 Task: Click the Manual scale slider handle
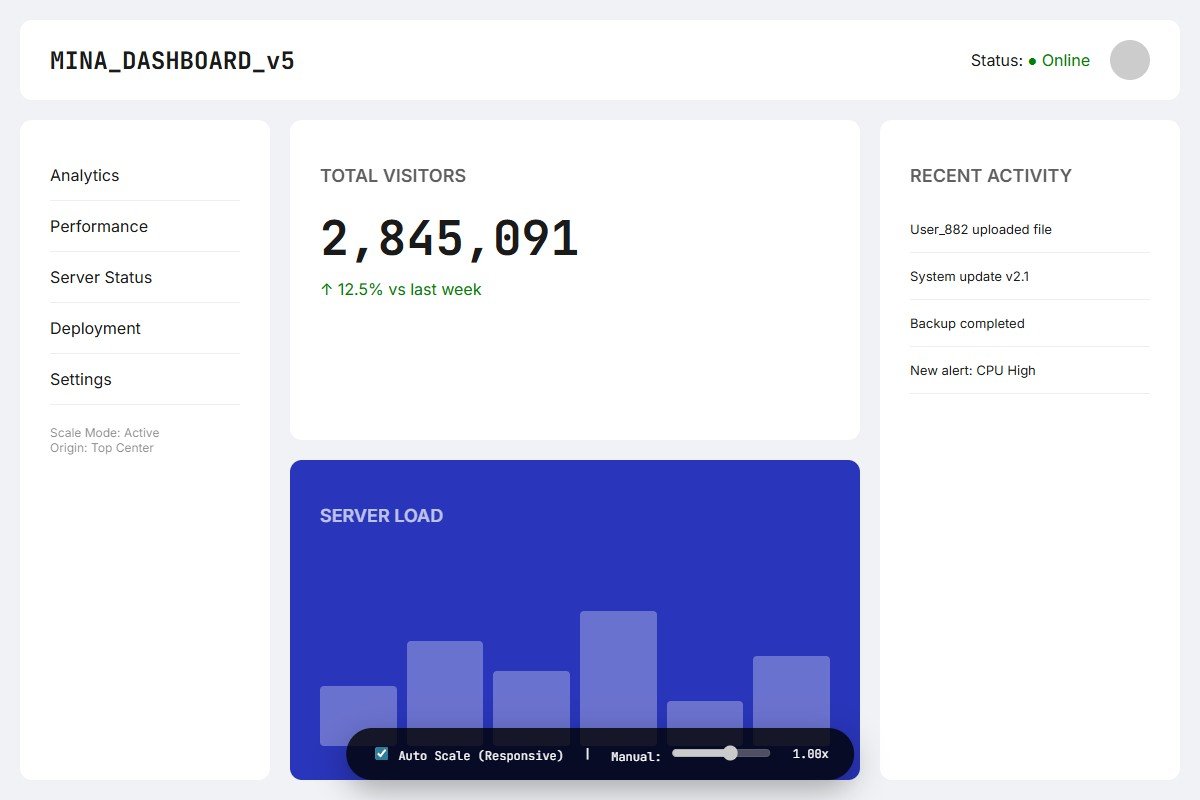(x=730, y=753)
